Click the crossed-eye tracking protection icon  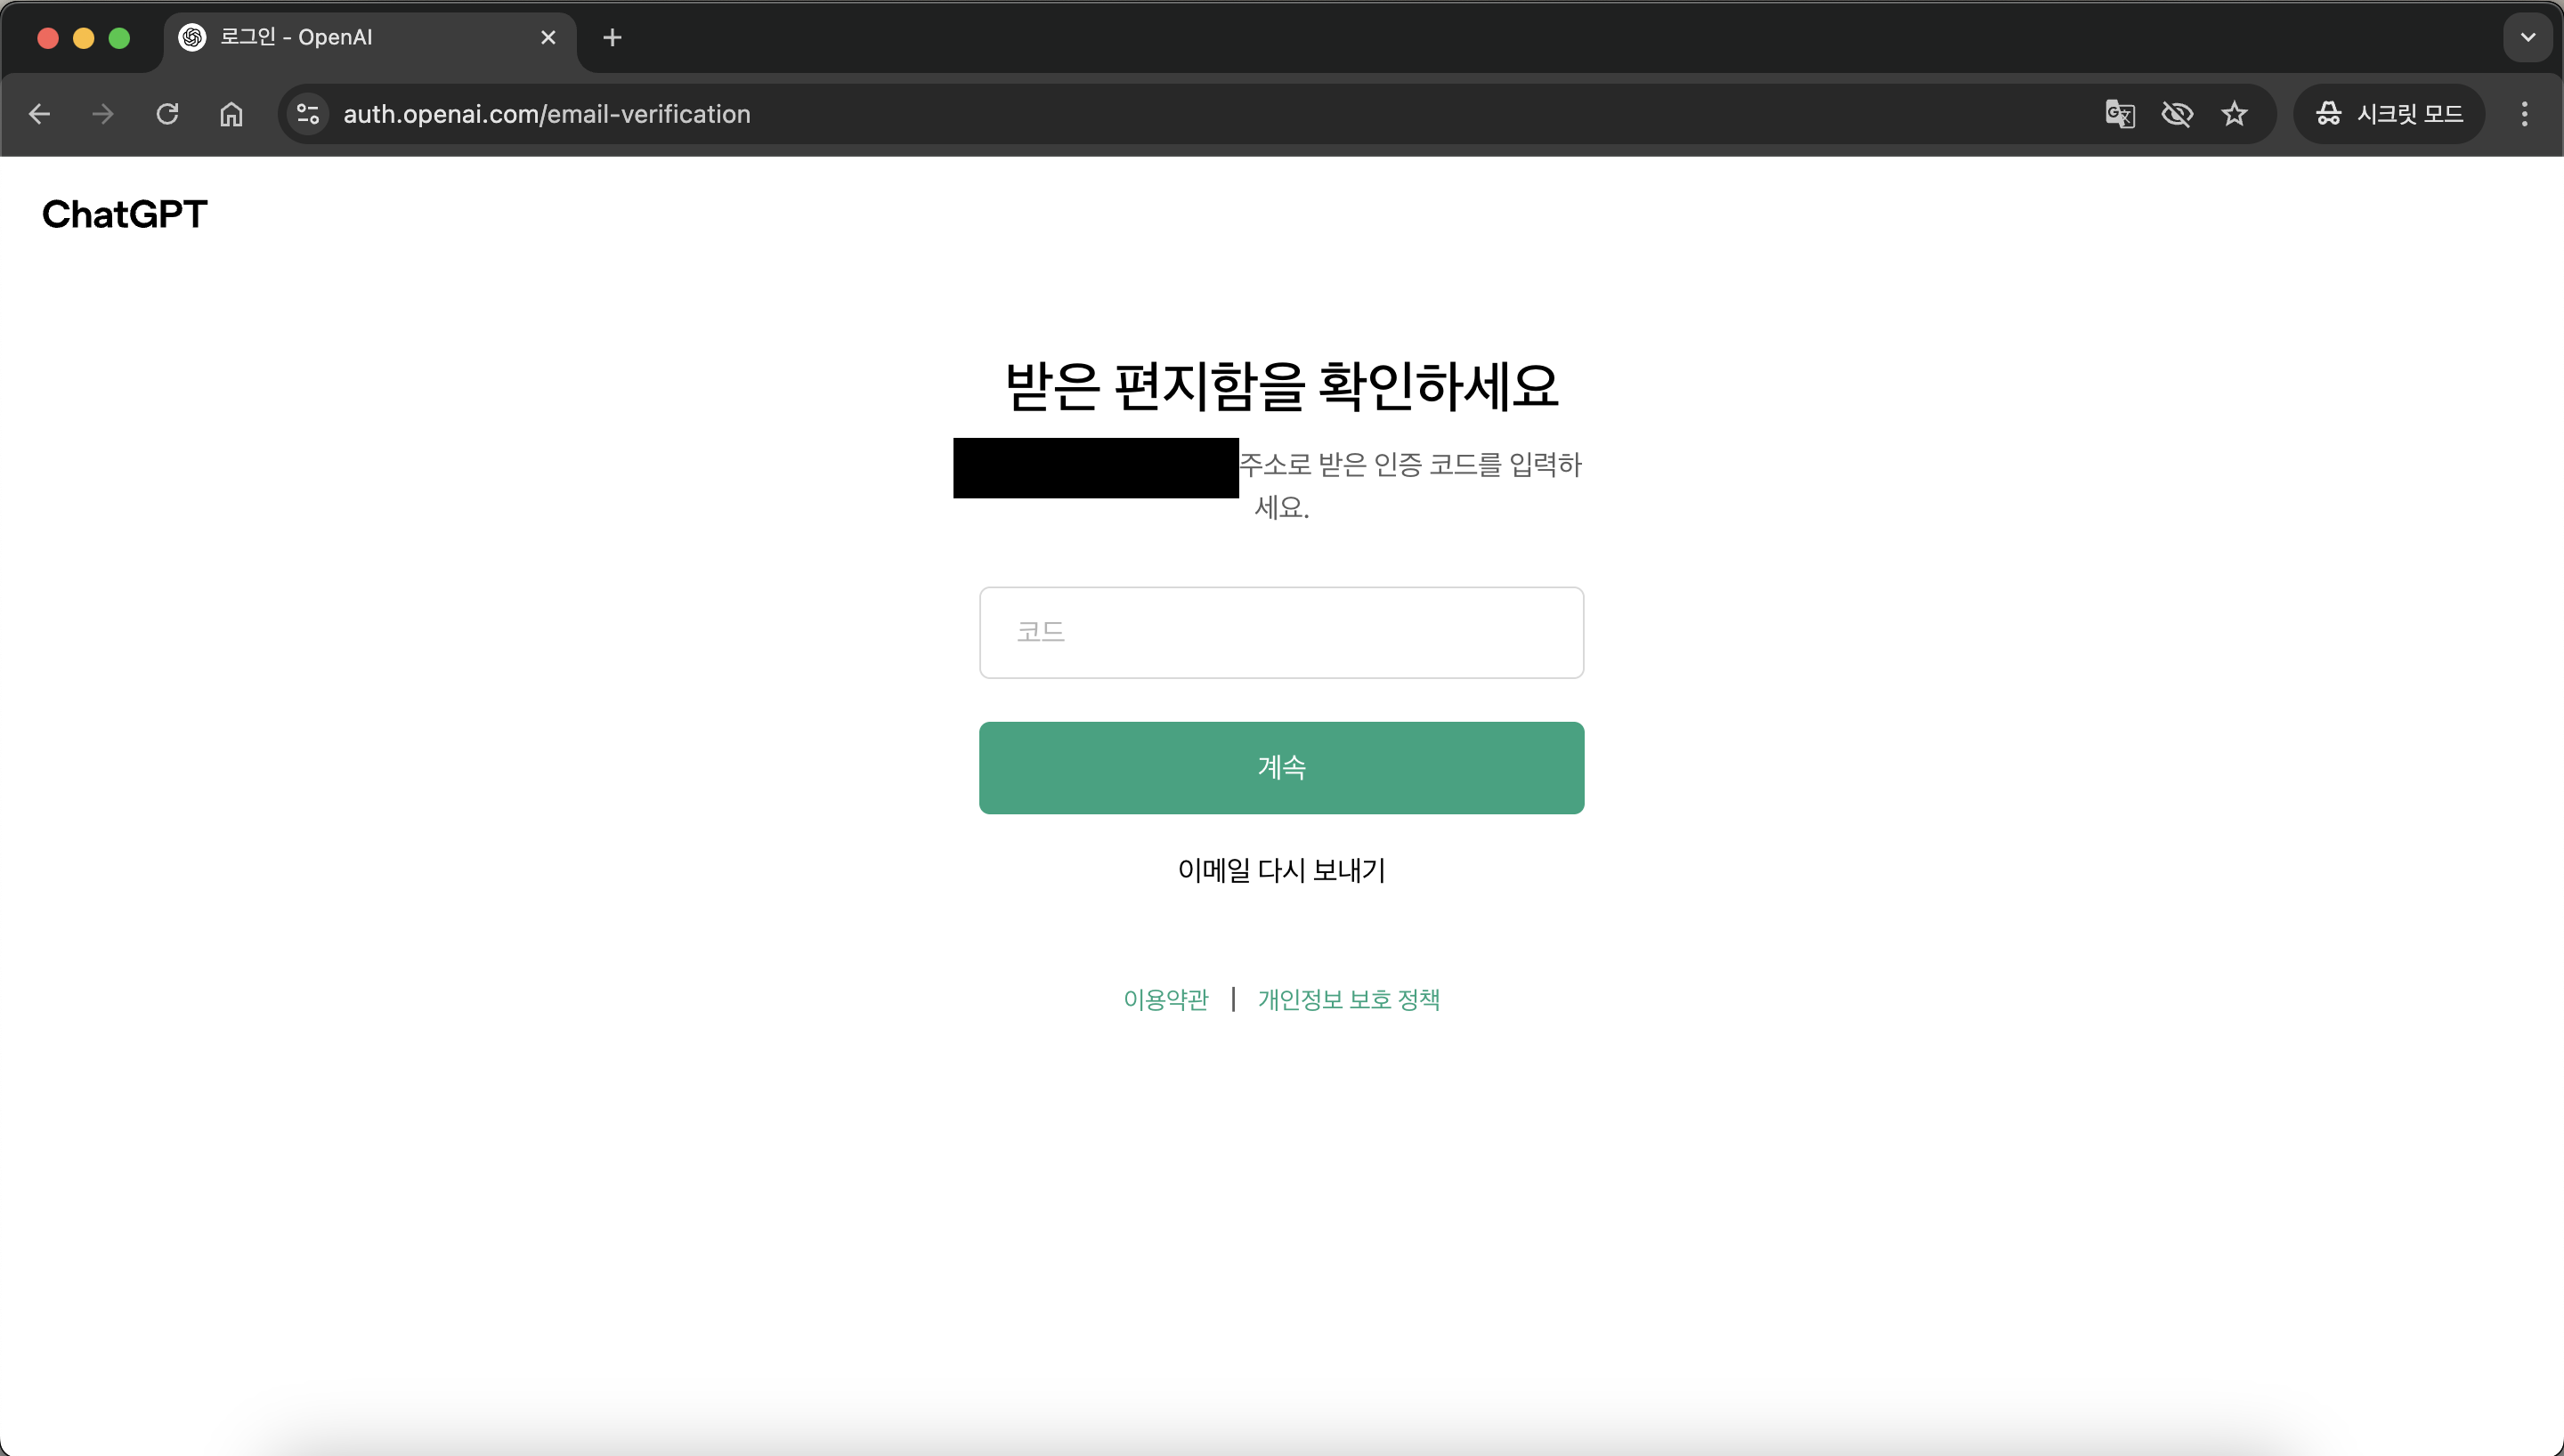(2176, 114)
